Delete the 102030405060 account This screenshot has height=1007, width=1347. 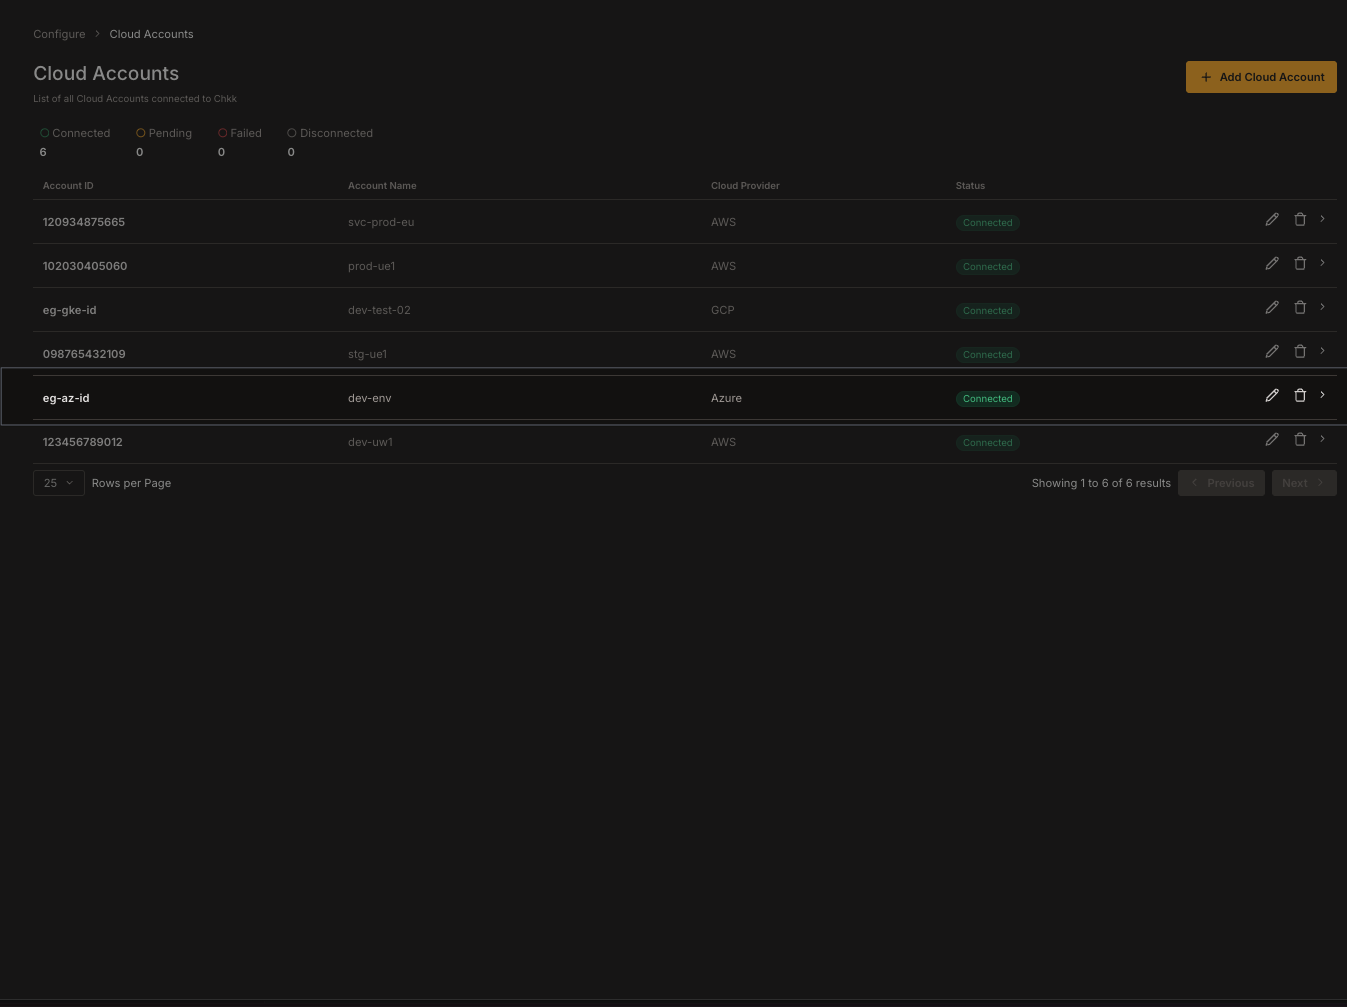coord(1300,263)
